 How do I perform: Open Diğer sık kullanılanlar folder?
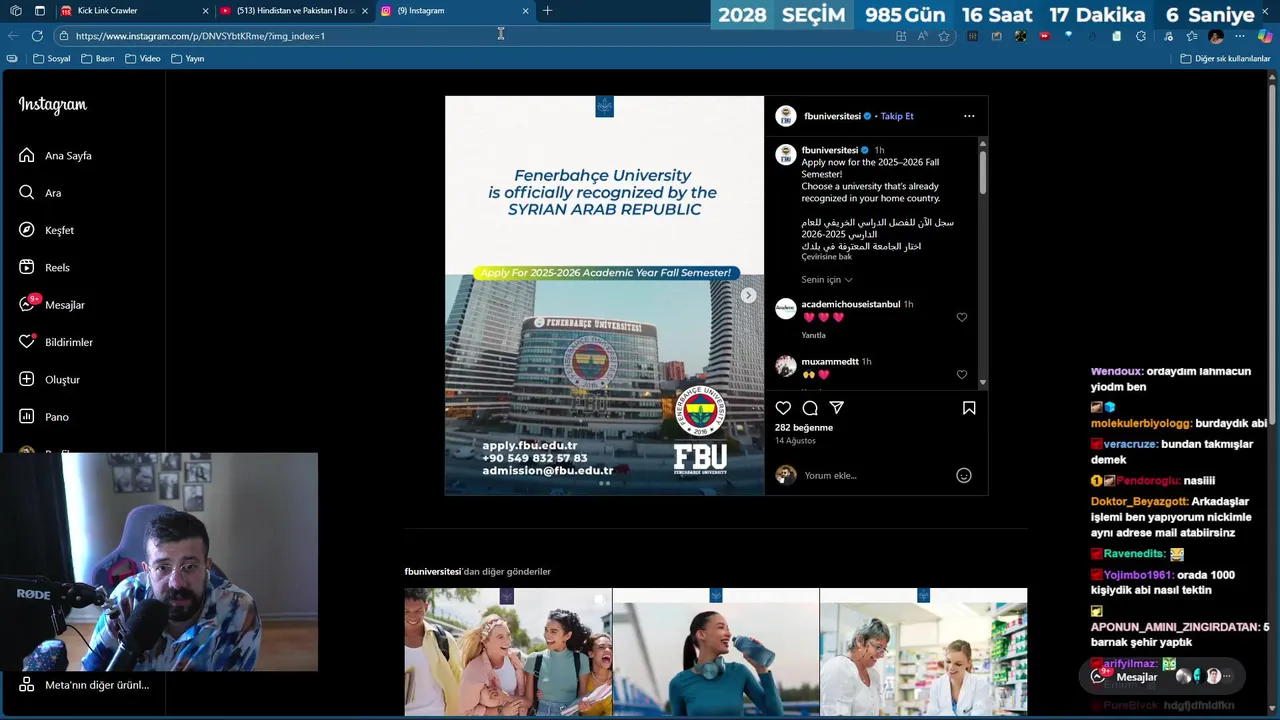coord(1225,59)
